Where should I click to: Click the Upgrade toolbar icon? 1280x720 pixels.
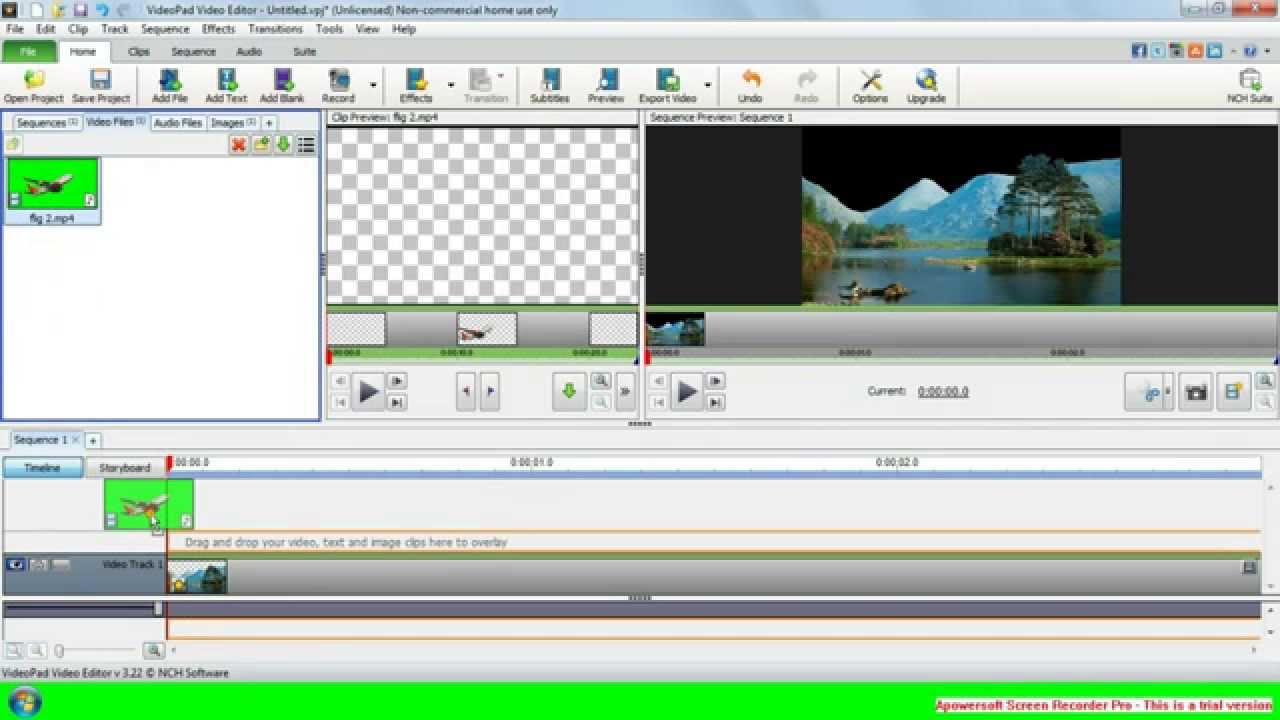[926, 87]
